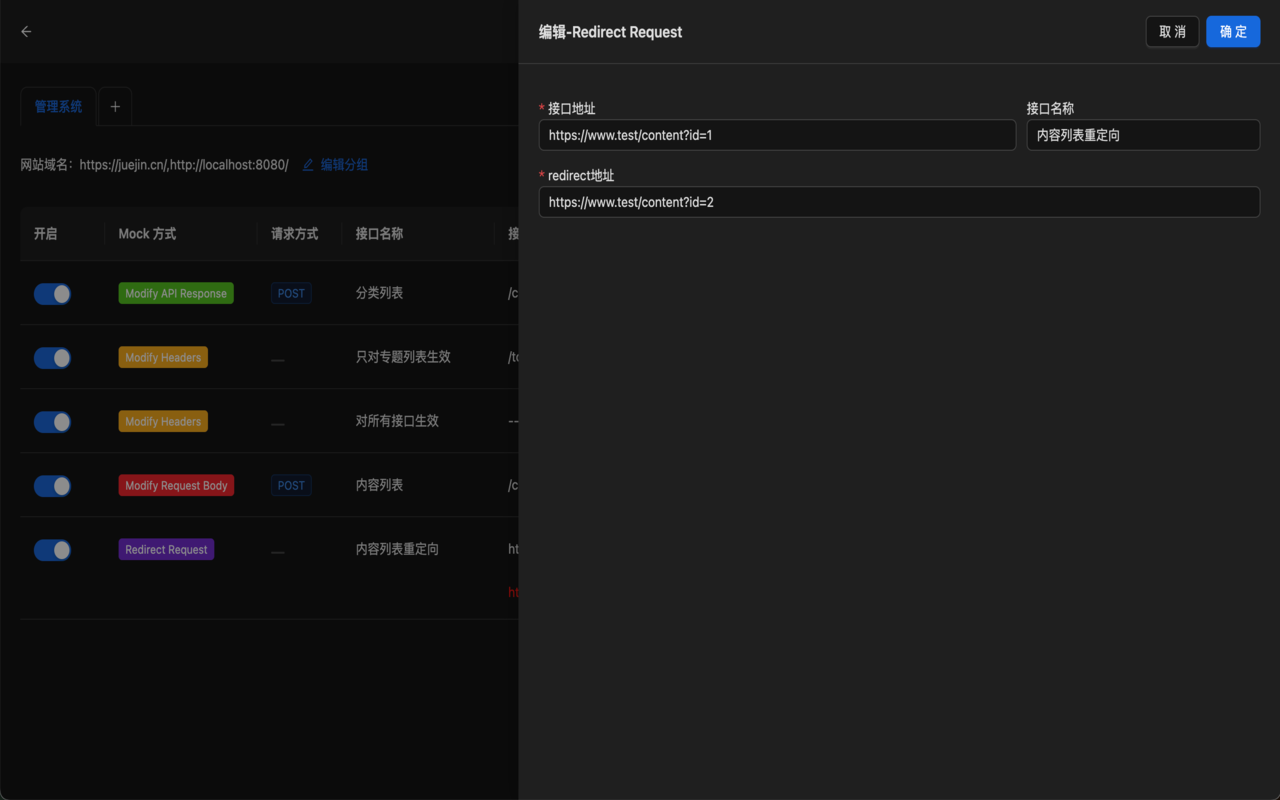Viewport: 1280px width, 800px height.
Task: Toggle the switch on 对所有接口生效 row
Action: point(52,421)
